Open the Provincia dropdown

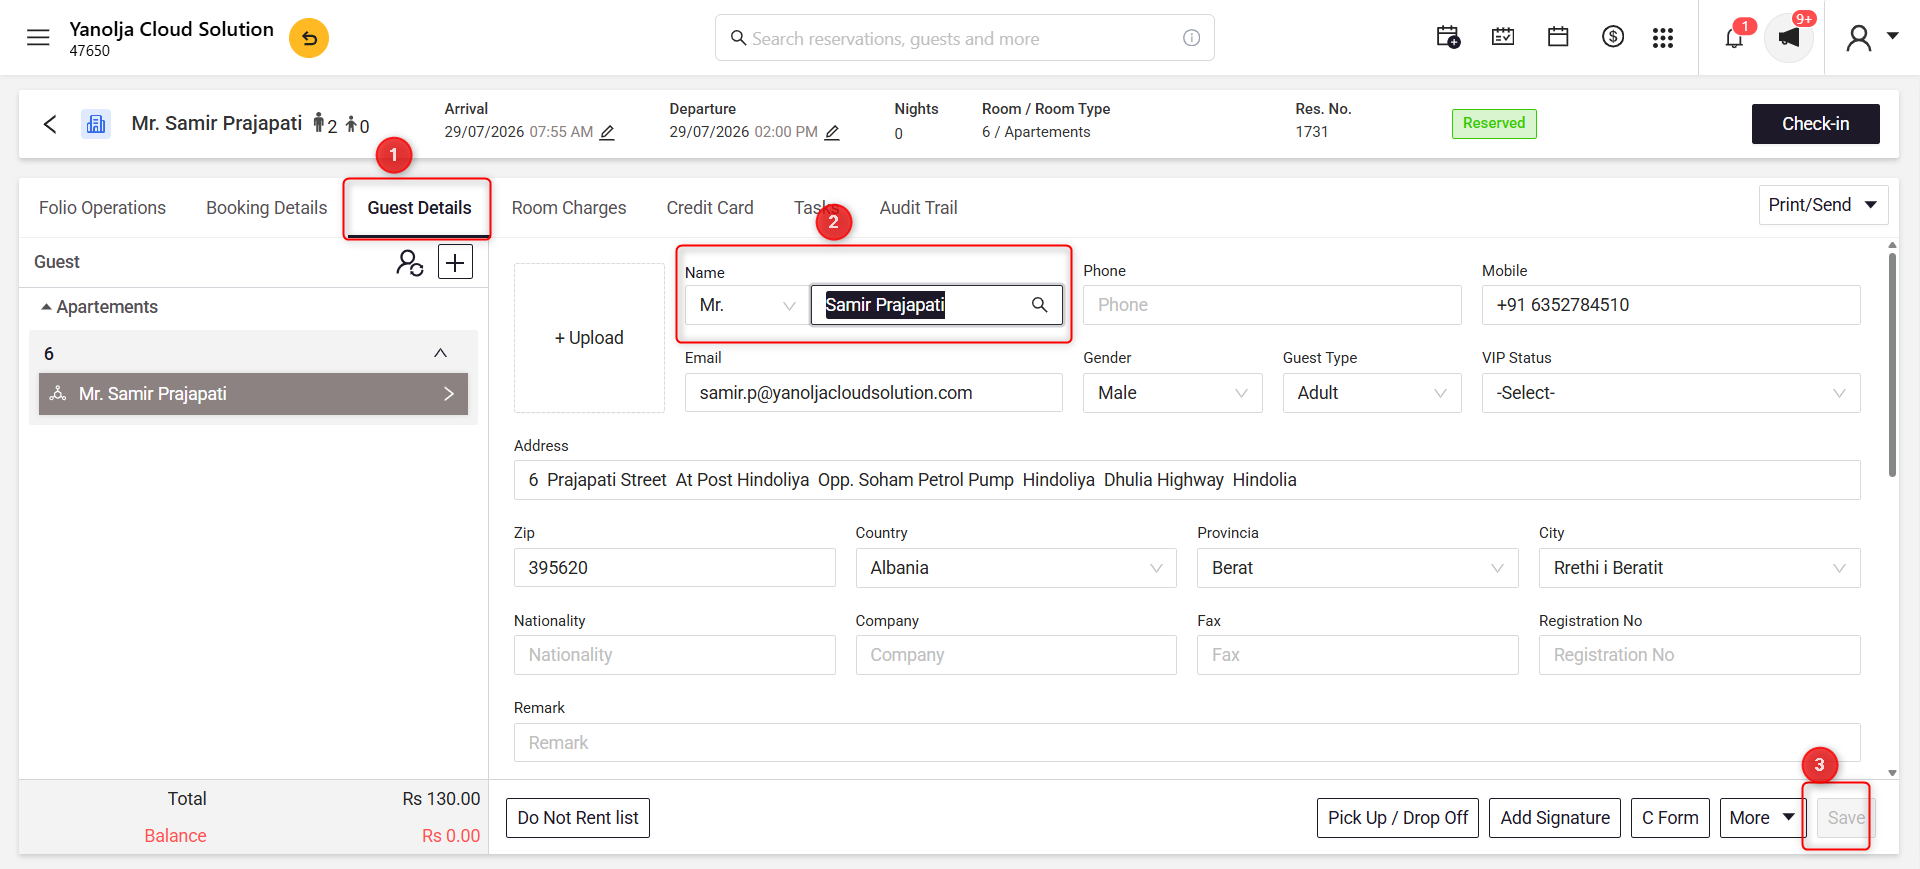pyautogui.click(x=1358, y=568)
